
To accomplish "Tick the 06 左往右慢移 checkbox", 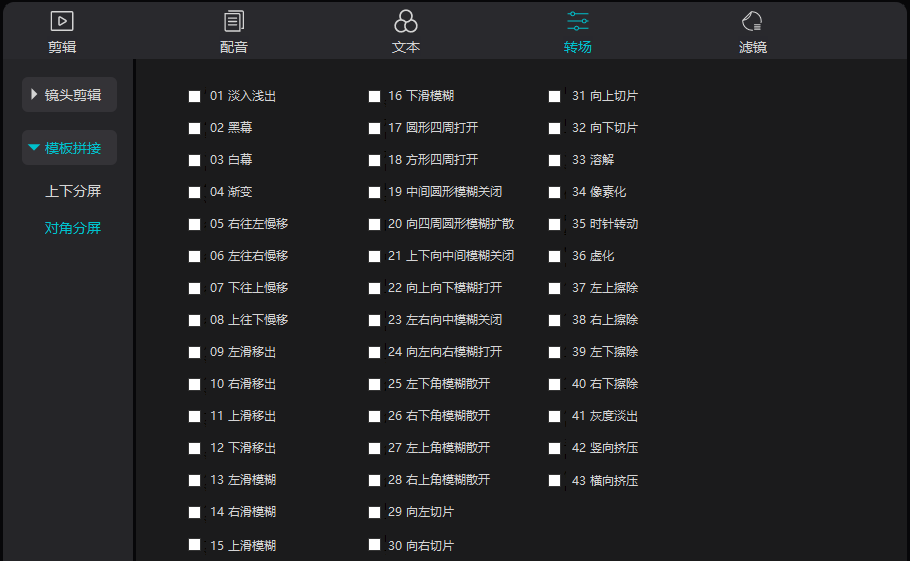I will (x=194, y=256).
